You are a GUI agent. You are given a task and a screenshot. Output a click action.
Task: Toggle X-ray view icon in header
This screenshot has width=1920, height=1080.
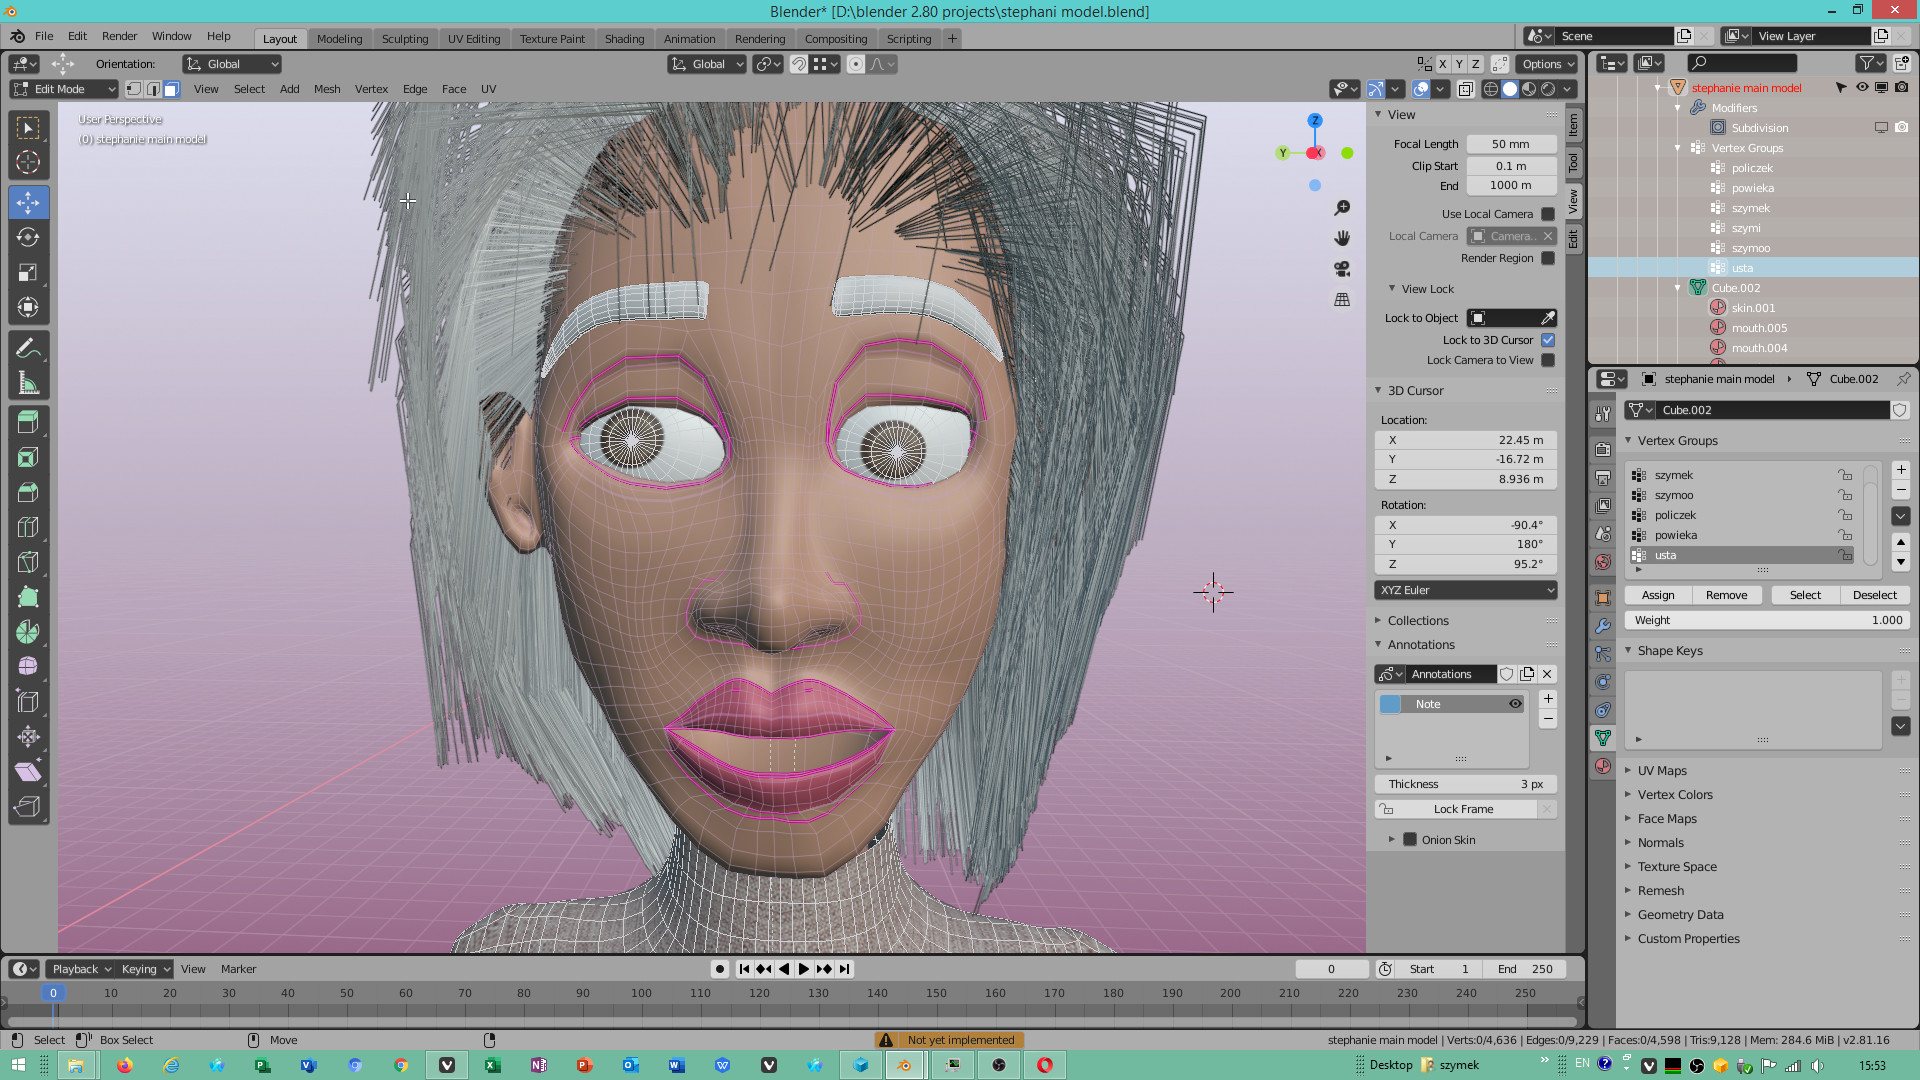(x=1465, y=89)
